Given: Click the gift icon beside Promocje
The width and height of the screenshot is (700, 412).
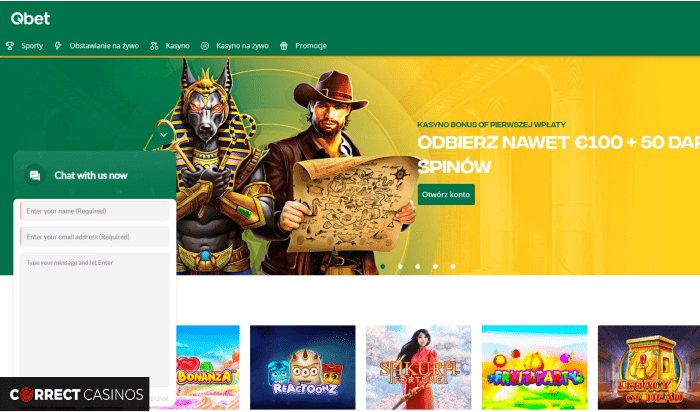Looking at the screenshot, I should point(284,46).
